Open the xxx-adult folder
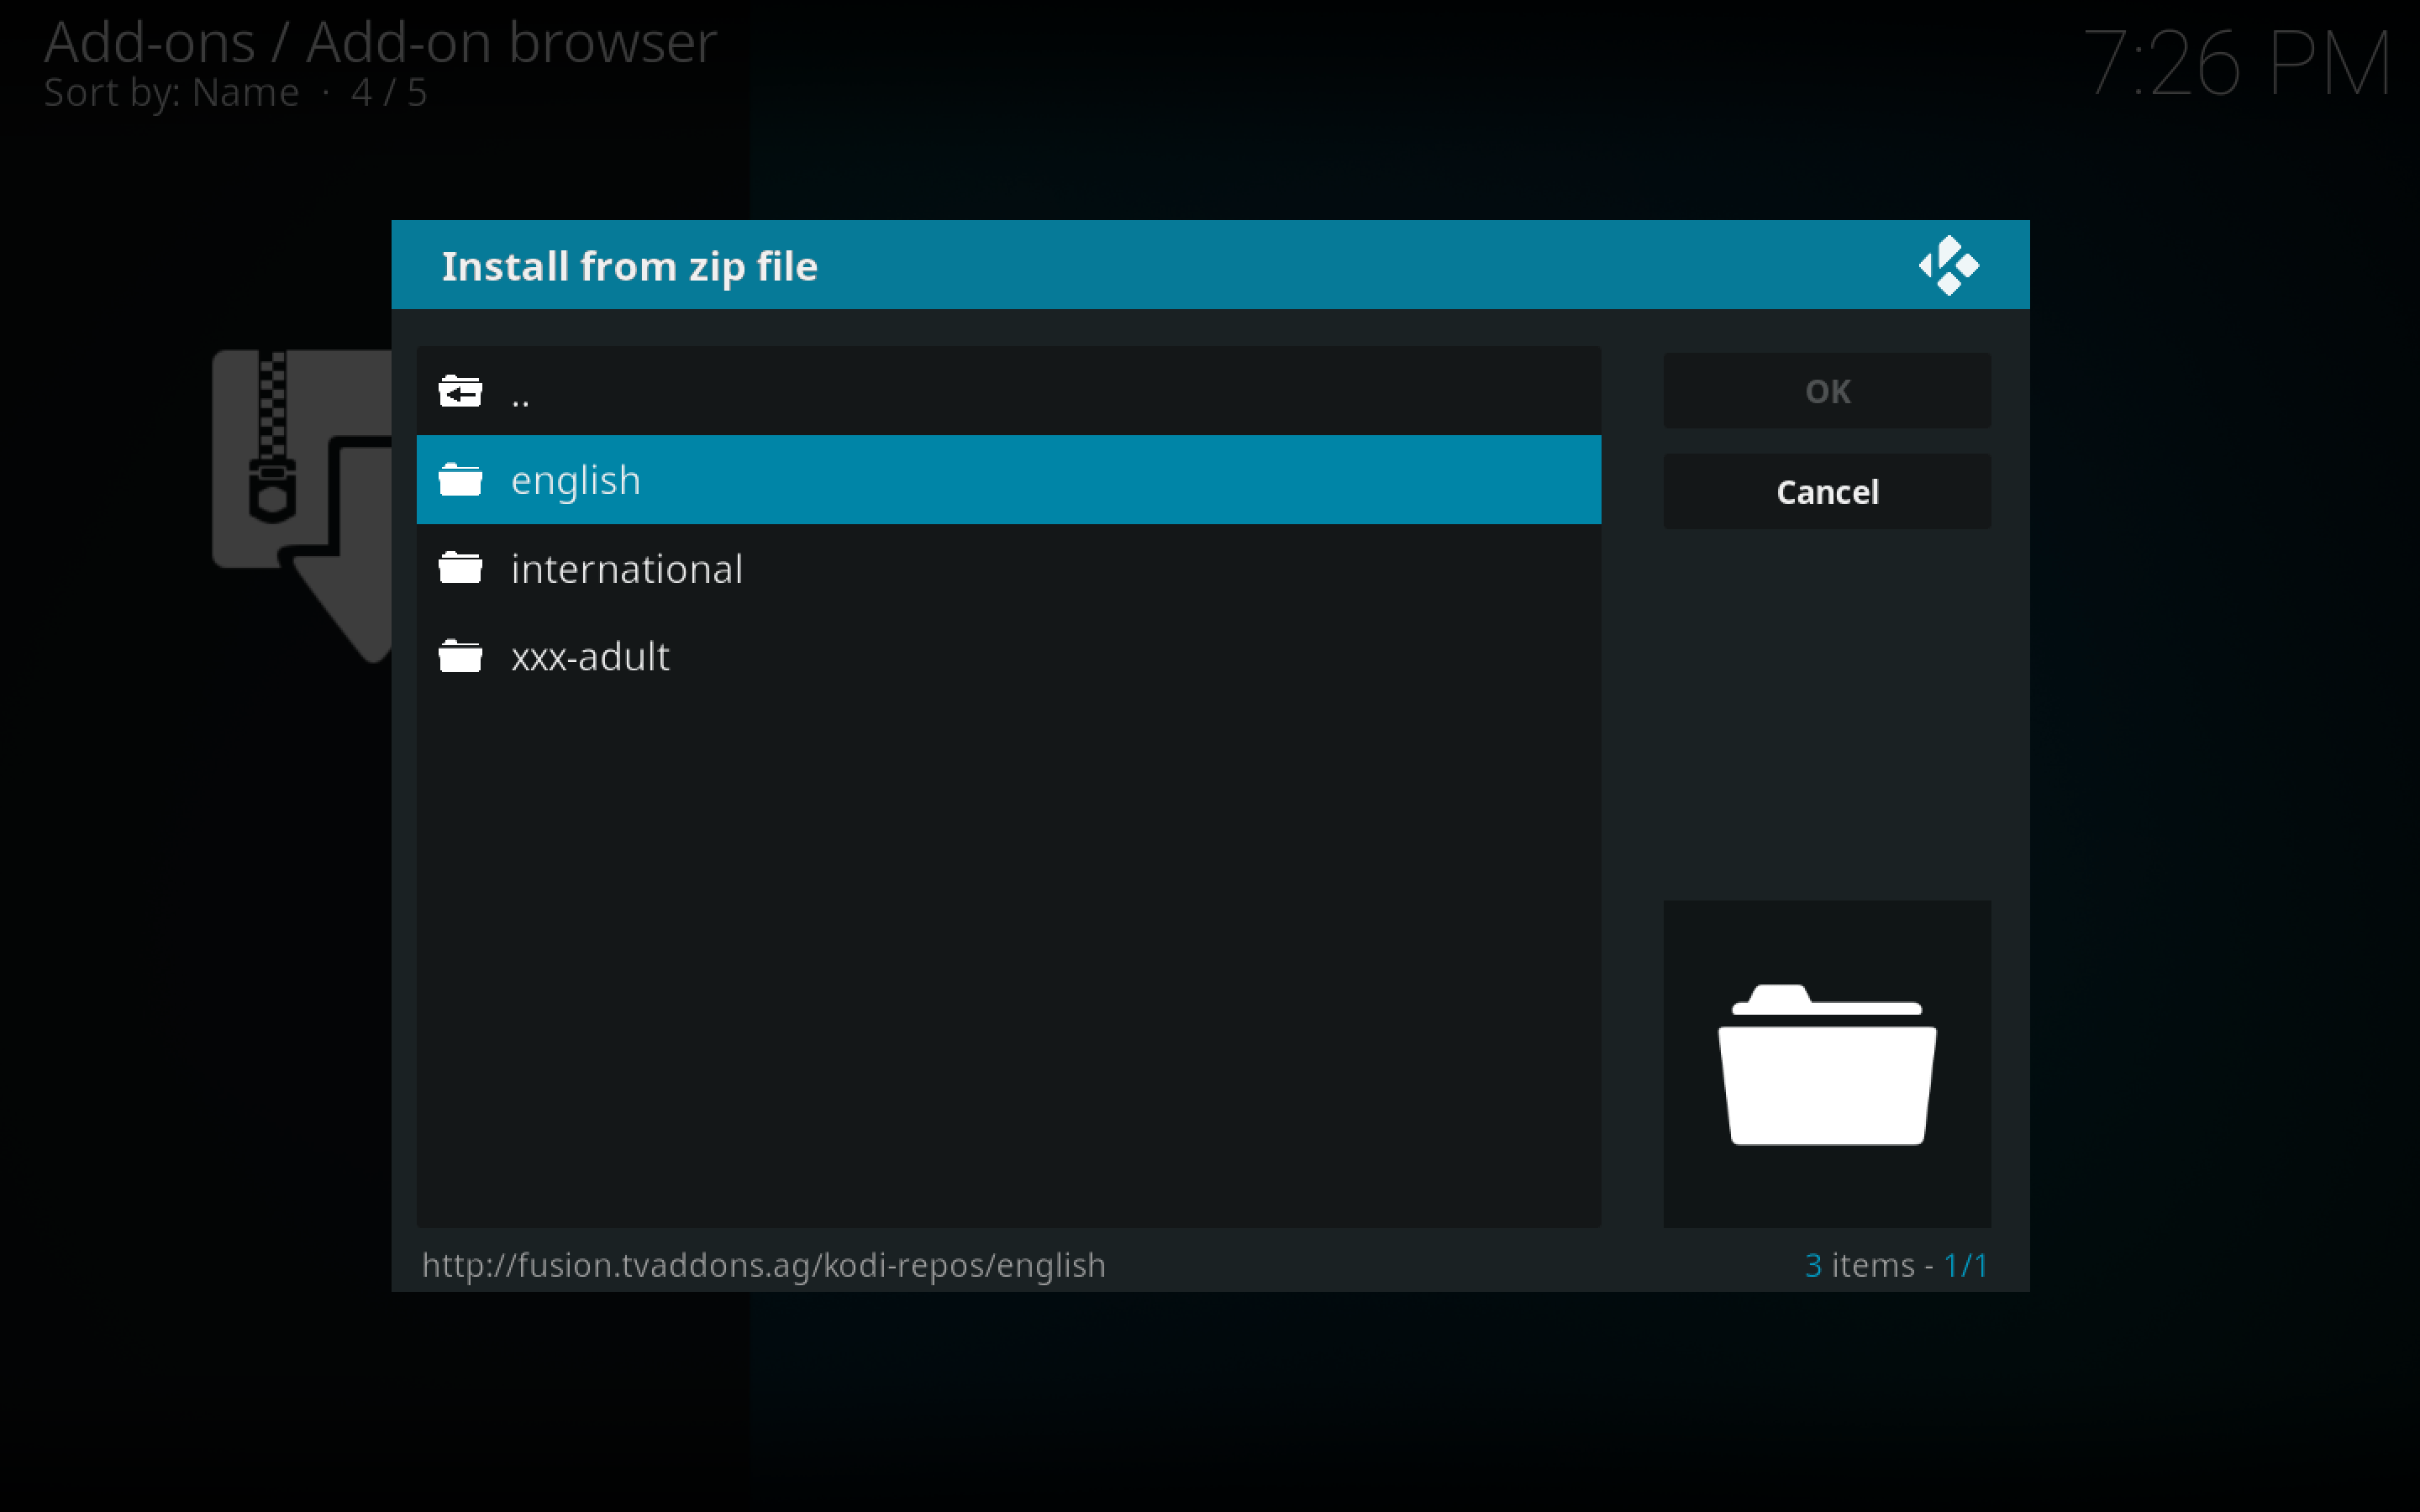The image size is (2420, 1512). click(590, 657)
